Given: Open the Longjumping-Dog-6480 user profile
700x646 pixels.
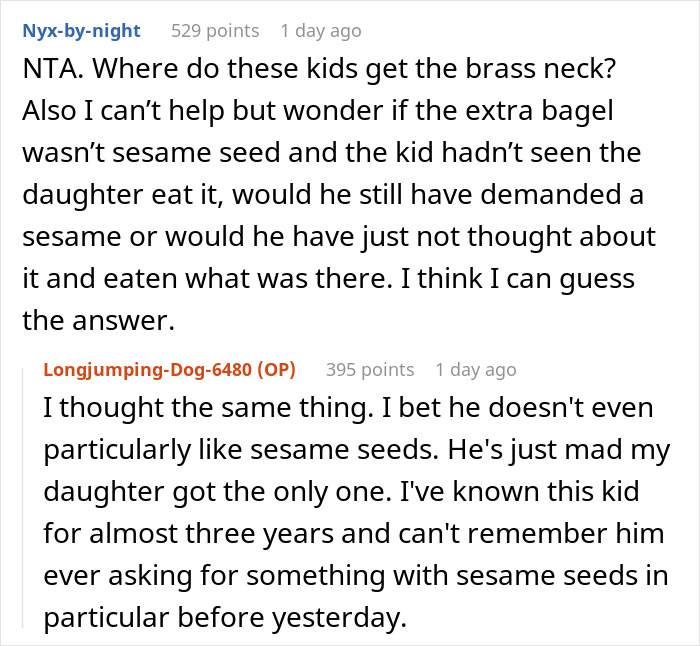Looking at the screenshot, I should (x=147, y=369).
